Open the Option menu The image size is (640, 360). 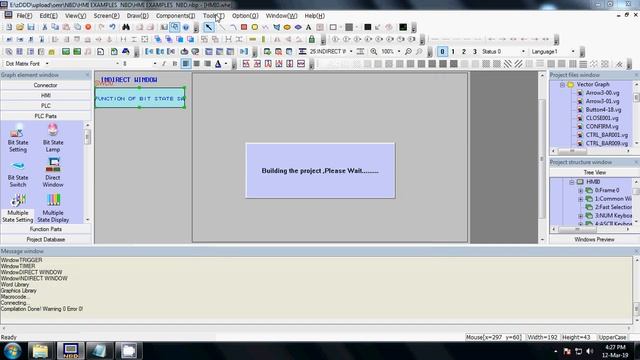(245, 16)
